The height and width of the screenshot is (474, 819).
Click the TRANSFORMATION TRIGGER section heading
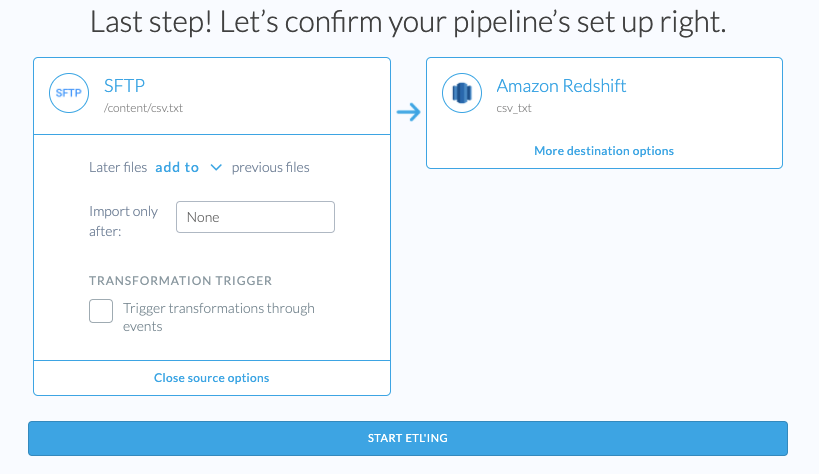(180, 281)
